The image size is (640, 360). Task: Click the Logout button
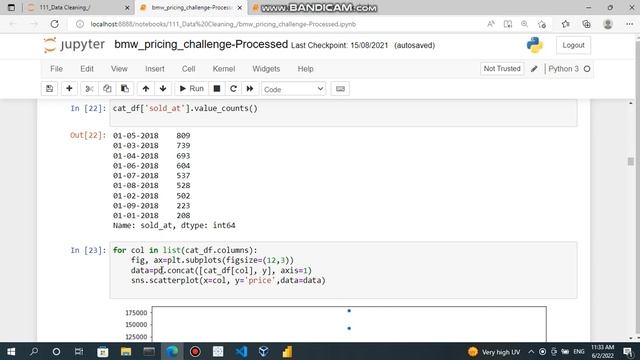(573, 45)
